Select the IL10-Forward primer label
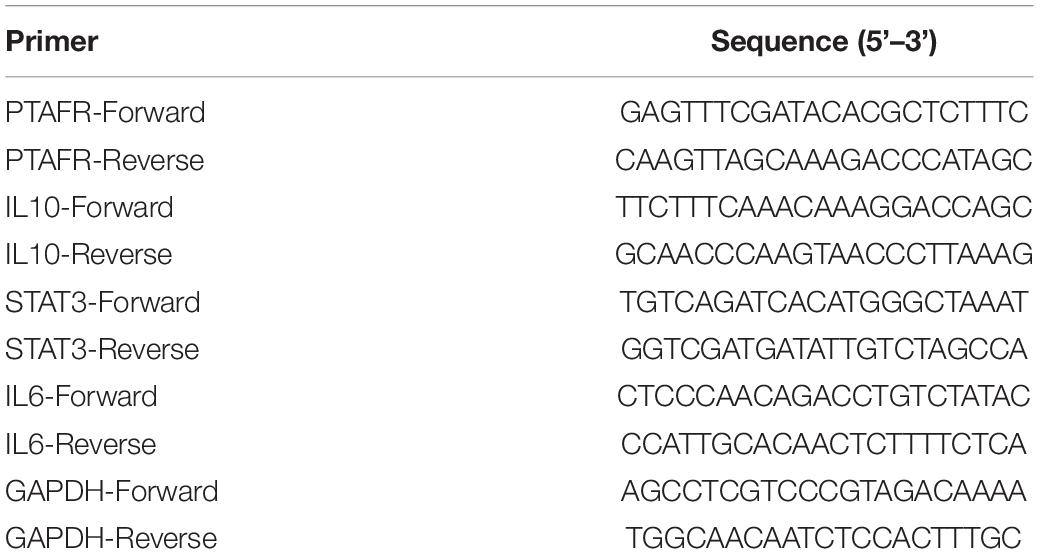Image resolution: width=1039 pixels, height=554 pixels. click(x=89, y=207)
